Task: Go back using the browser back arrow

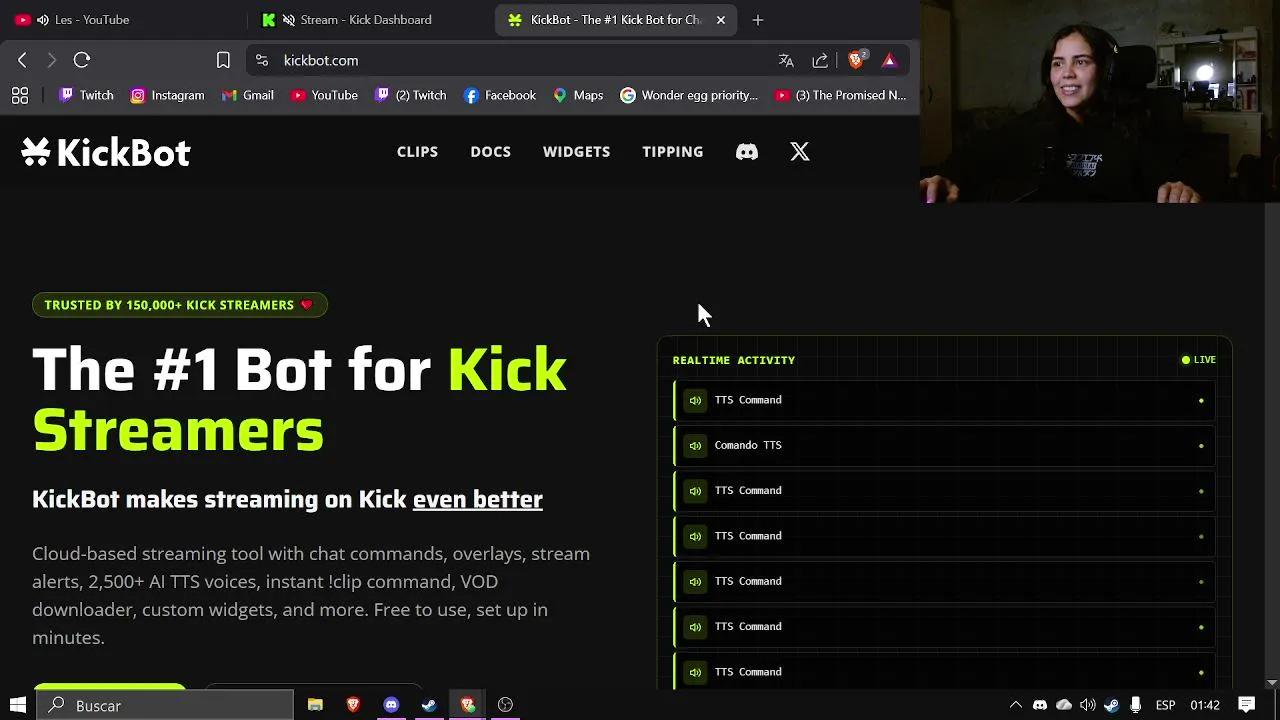Action: [x=22, y=60]
